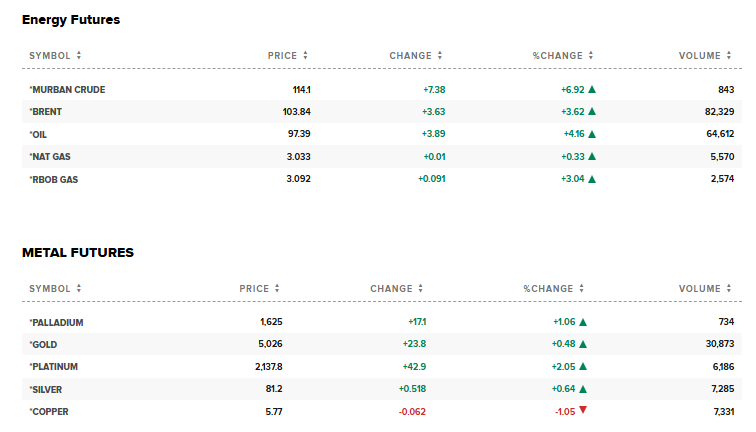Click green up arrow beside Oil +4.16
Viewport: 756px width, 432px height.
click(592, 134)
